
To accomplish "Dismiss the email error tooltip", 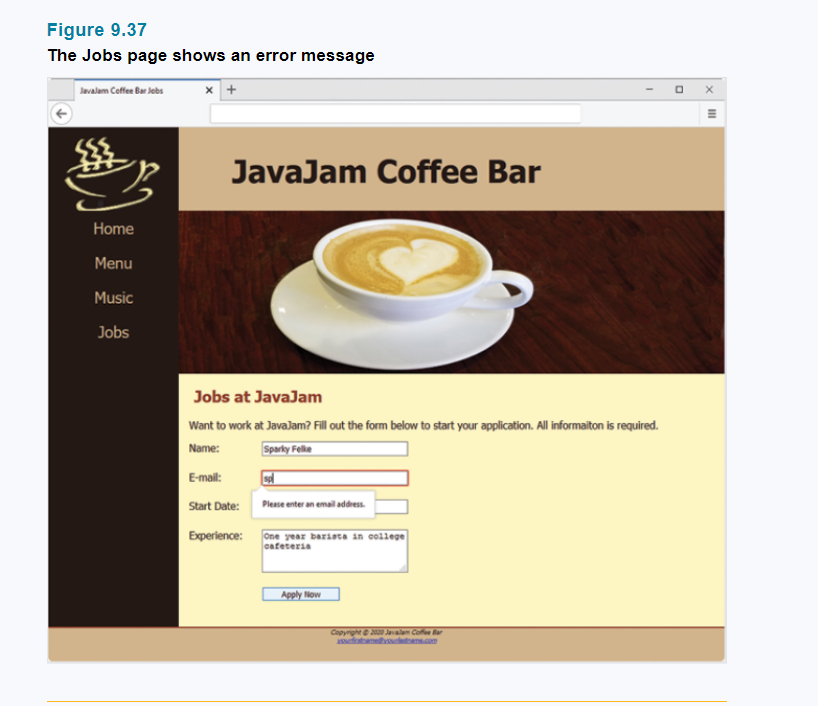I will click(312, 504).
